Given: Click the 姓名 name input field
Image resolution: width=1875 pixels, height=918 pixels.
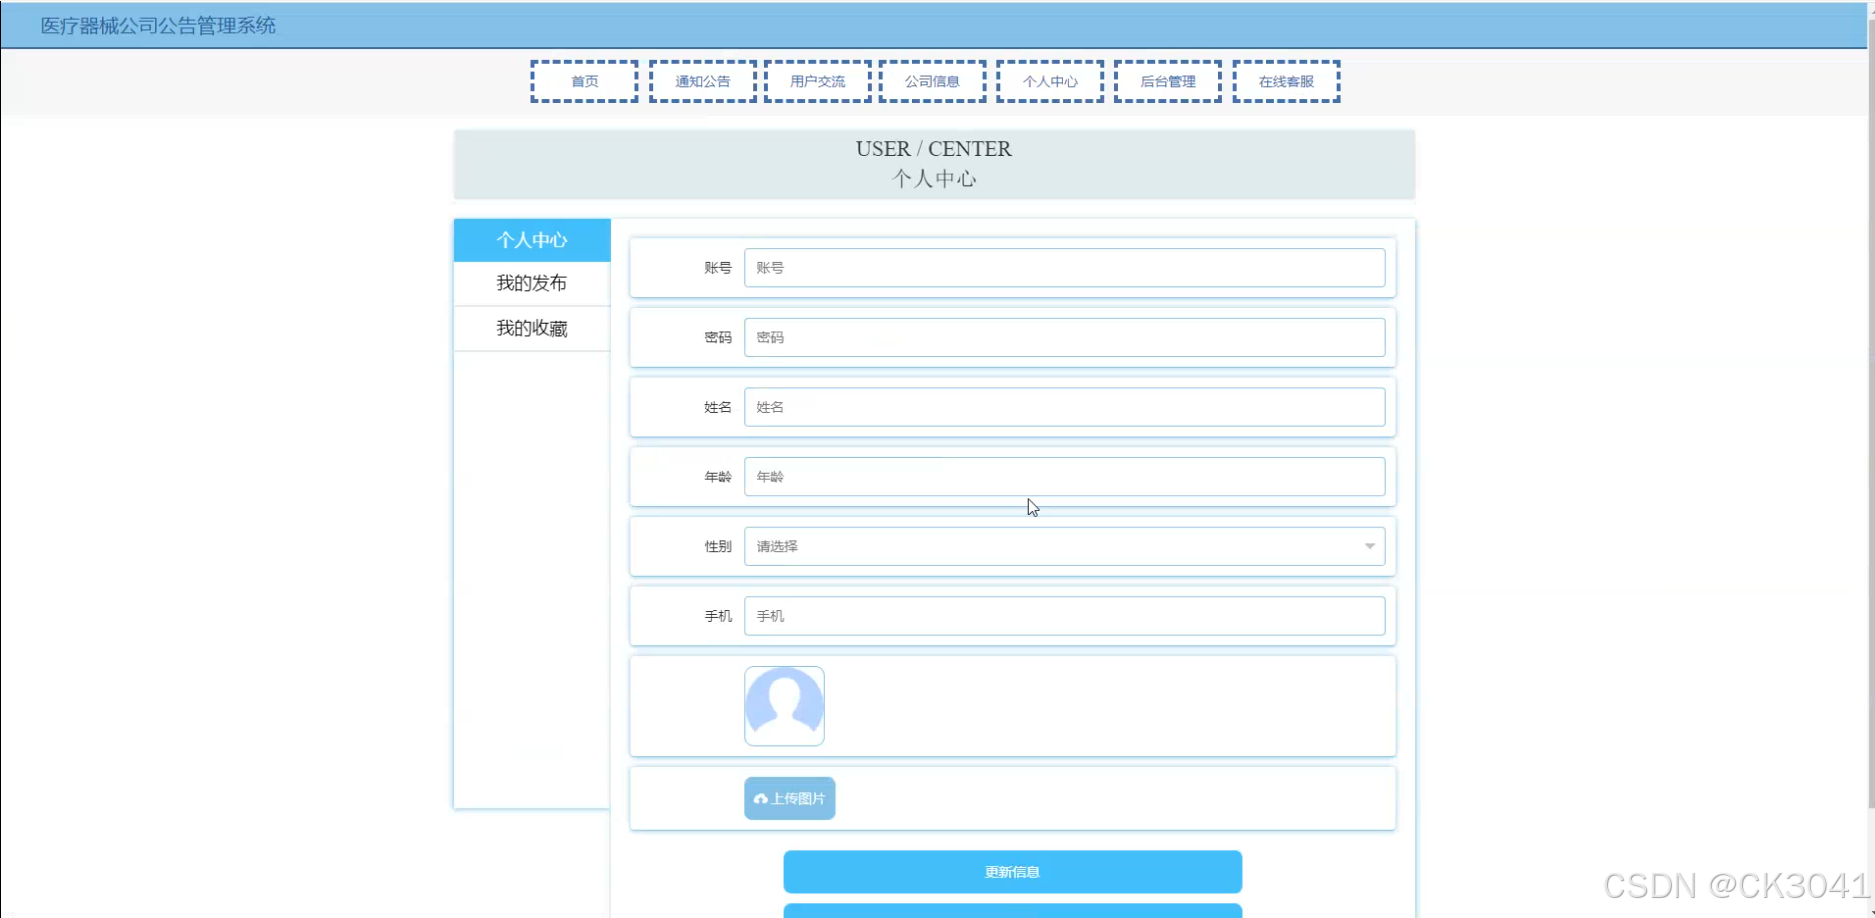Looking at the screenshot, I should 1064,406.
